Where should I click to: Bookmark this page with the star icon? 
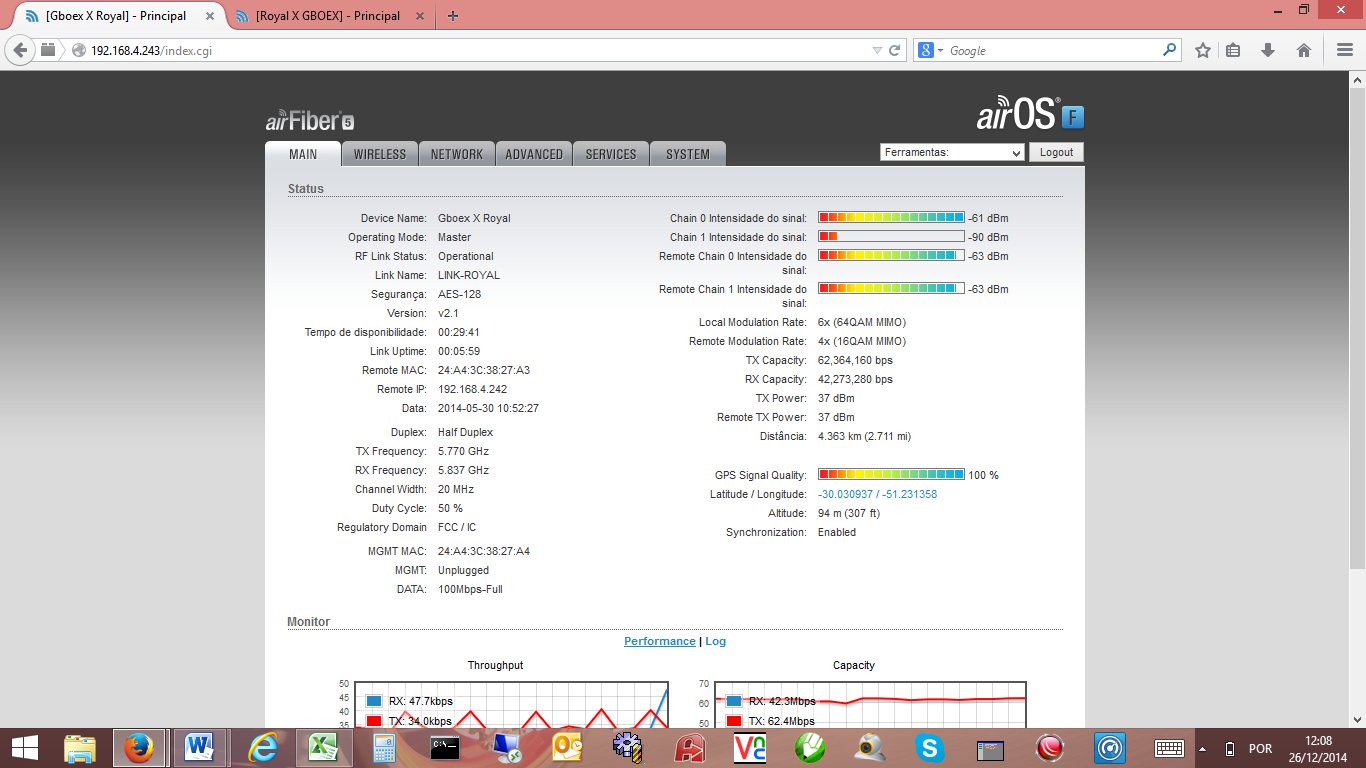point(1203,50)
